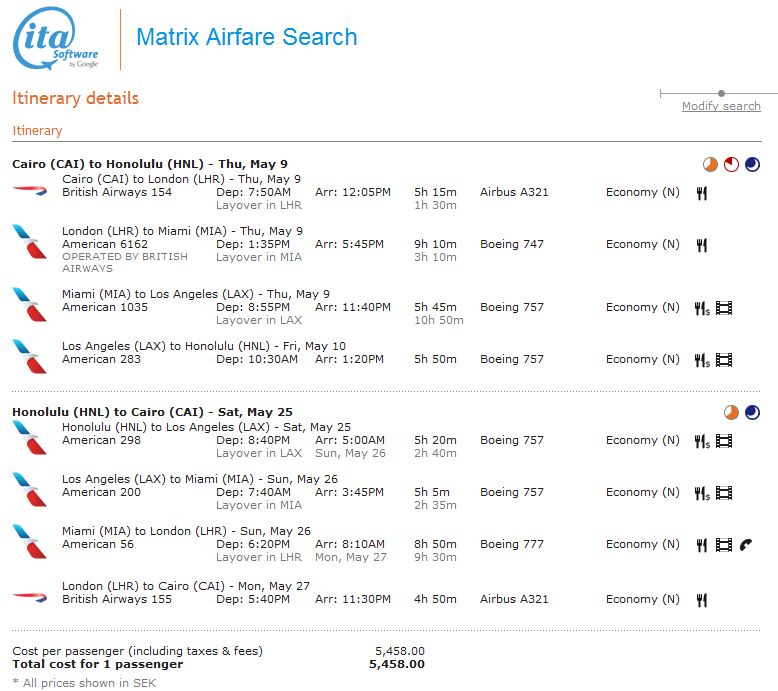Screen dimensions: 778x691
Task: Click the Matrix Airfare Search title
Action: click(x=246, y=38)
